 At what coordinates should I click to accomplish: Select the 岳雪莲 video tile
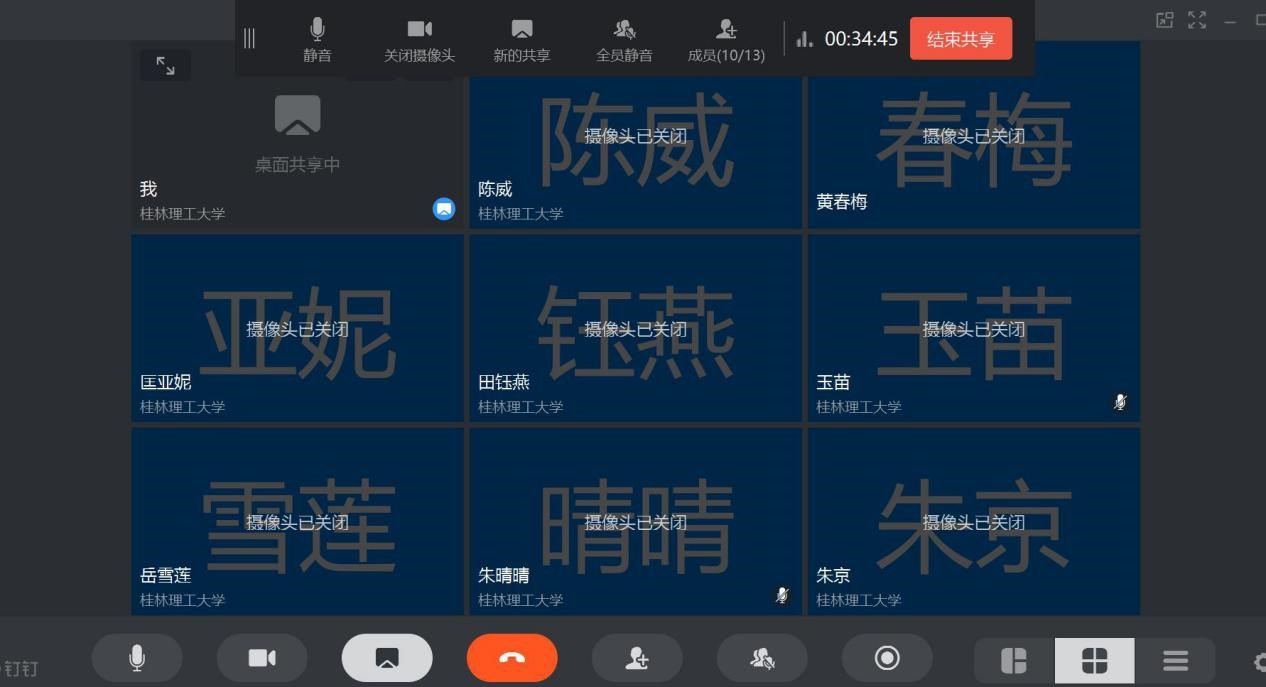[x=298, y=521]
